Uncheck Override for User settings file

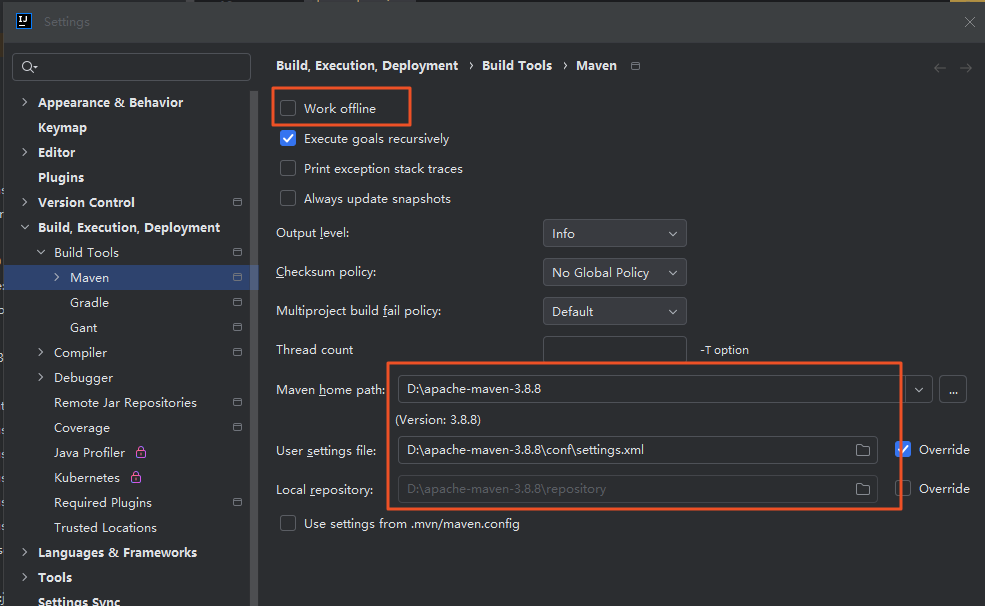pos(903,450)
